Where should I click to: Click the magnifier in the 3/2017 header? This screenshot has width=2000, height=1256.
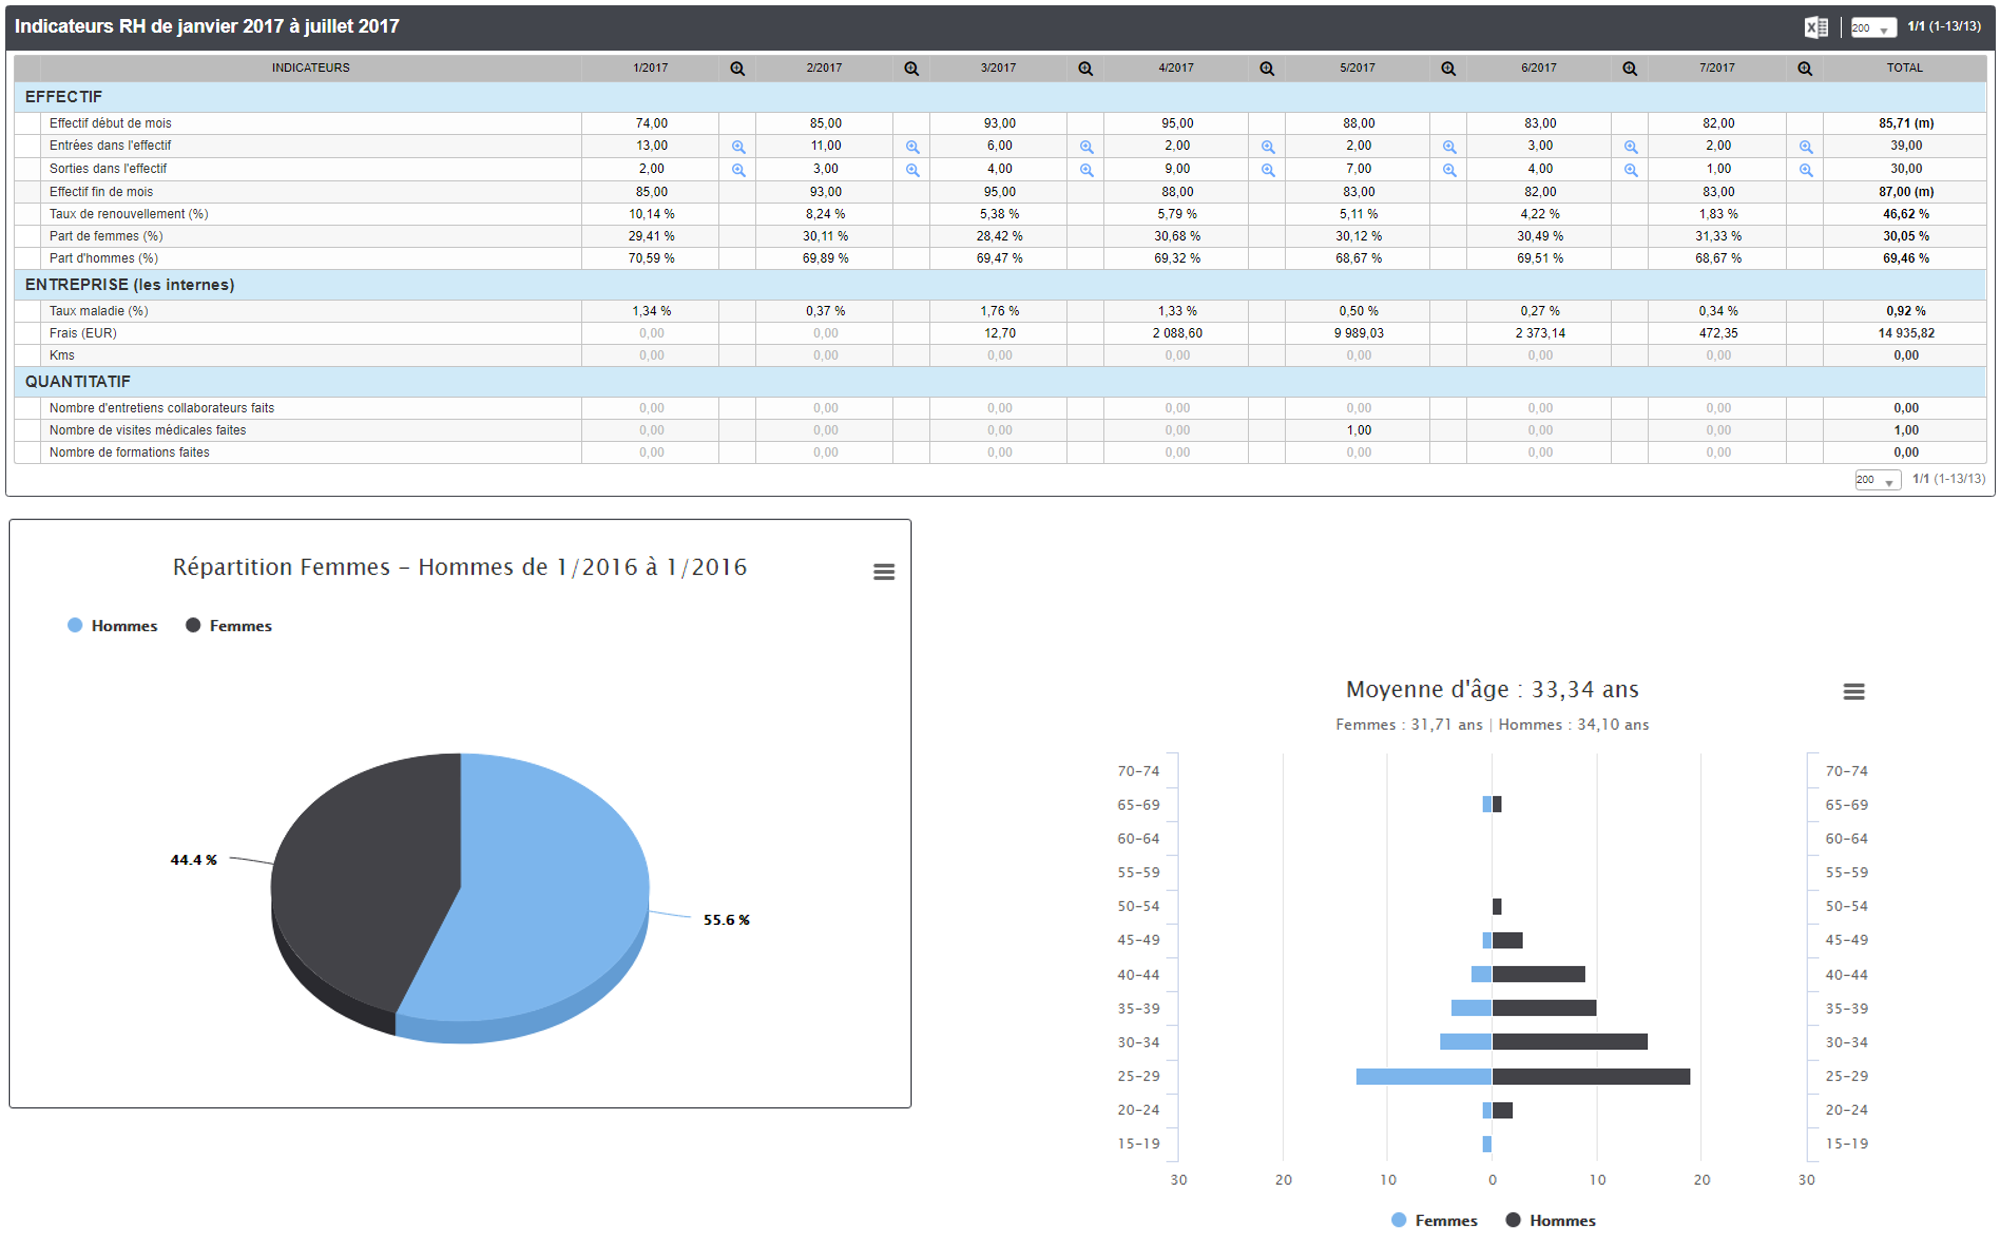click(1085, 69)
